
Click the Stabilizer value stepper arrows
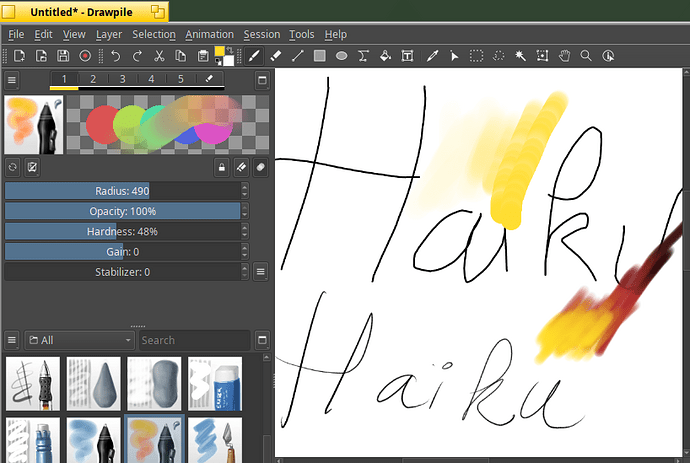[x=245, y=272]
